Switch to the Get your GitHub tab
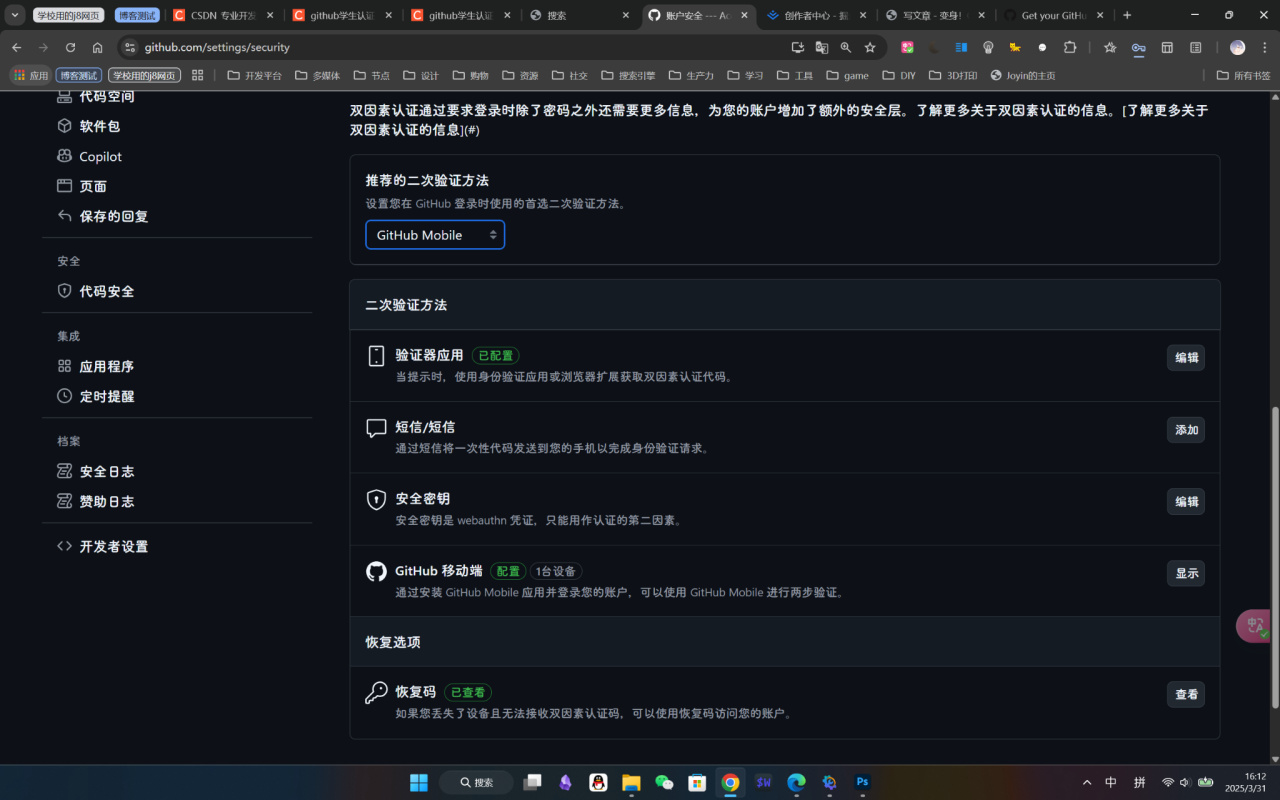This screenshot has height=800, width=1280. click(1056, 16)
